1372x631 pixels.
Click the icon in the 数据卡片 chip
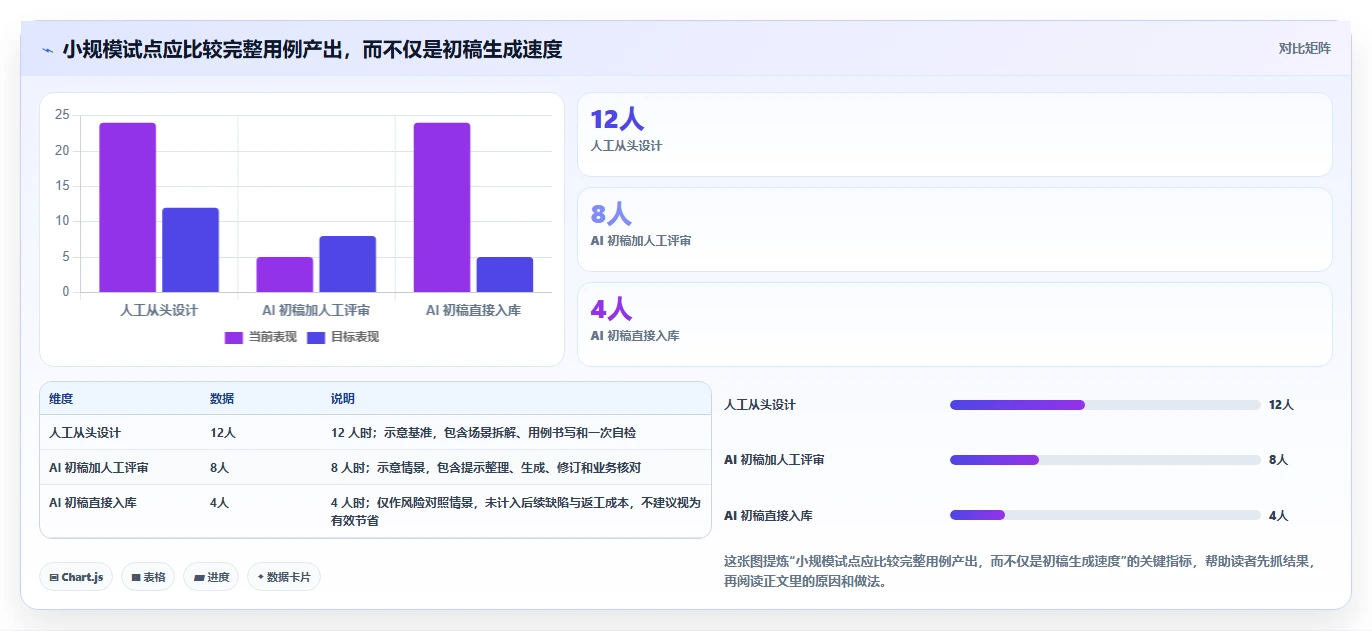pyautogui.click(x=260, y=577)
